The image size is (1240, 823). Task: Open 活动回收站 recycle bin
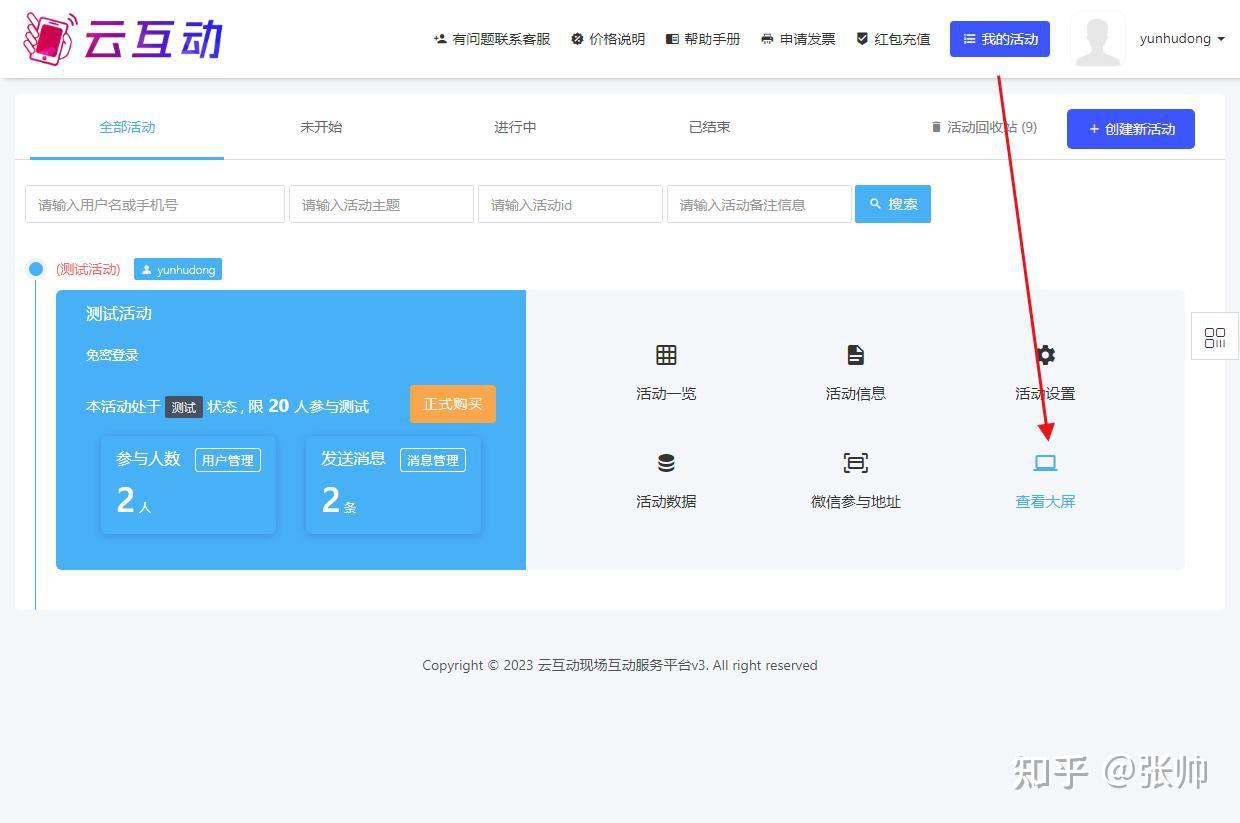click(x=982, y=127)
